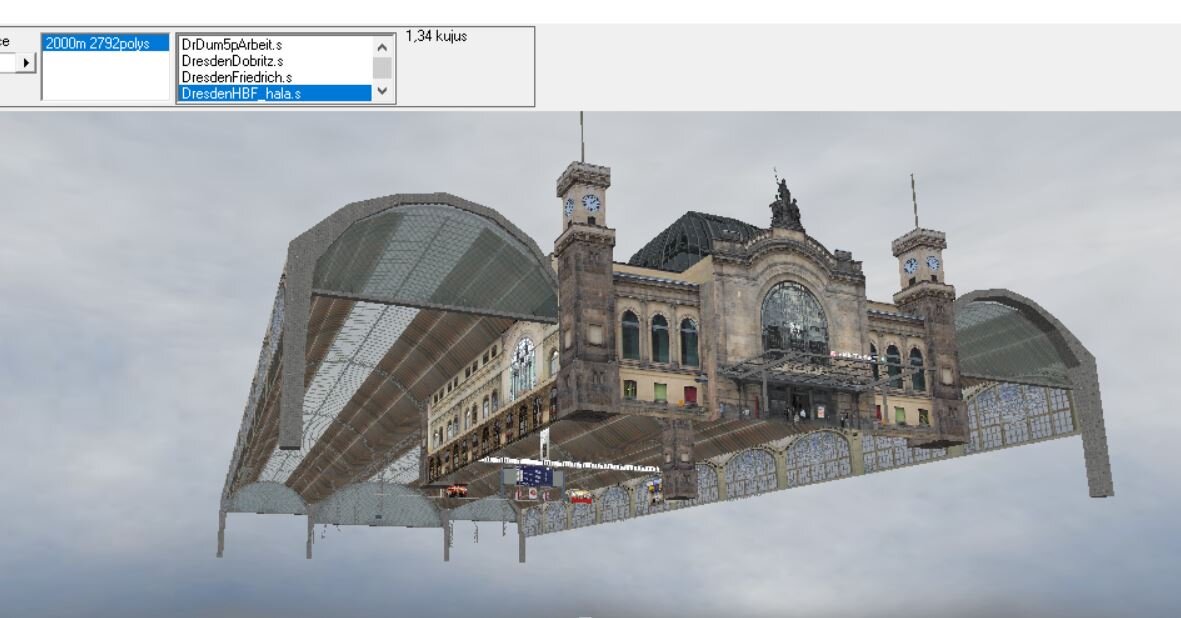Select the DrDum5pArbeit.s list entry
Screen dimensions: 1181x618
(x=275, y=44)
